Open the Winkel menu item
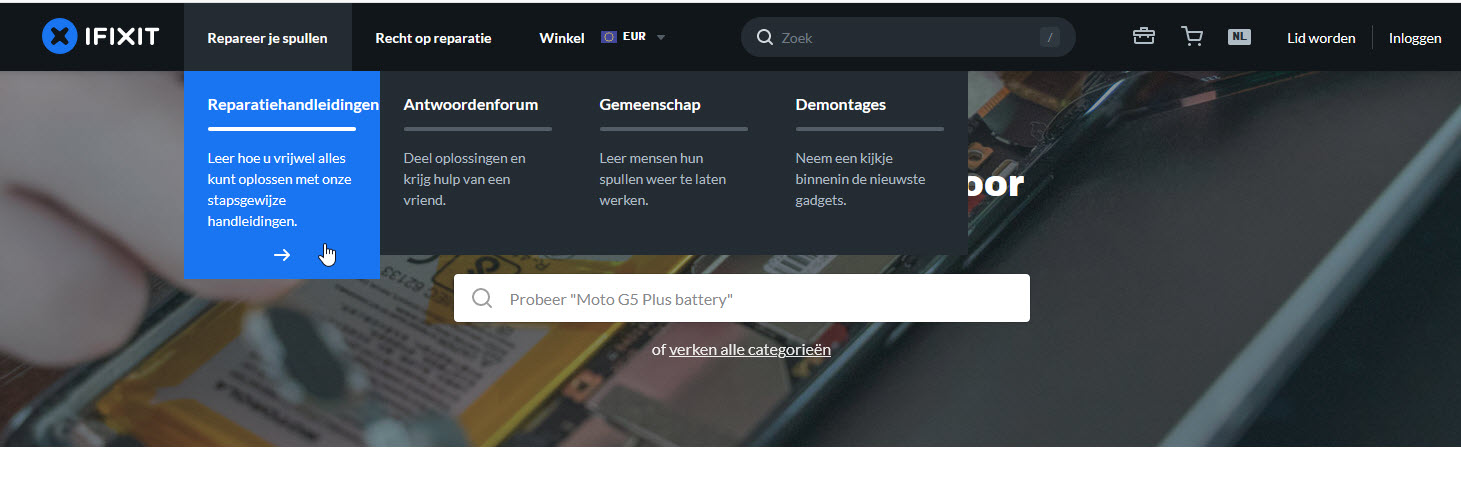1461x498 pixels. coord(562,38)
